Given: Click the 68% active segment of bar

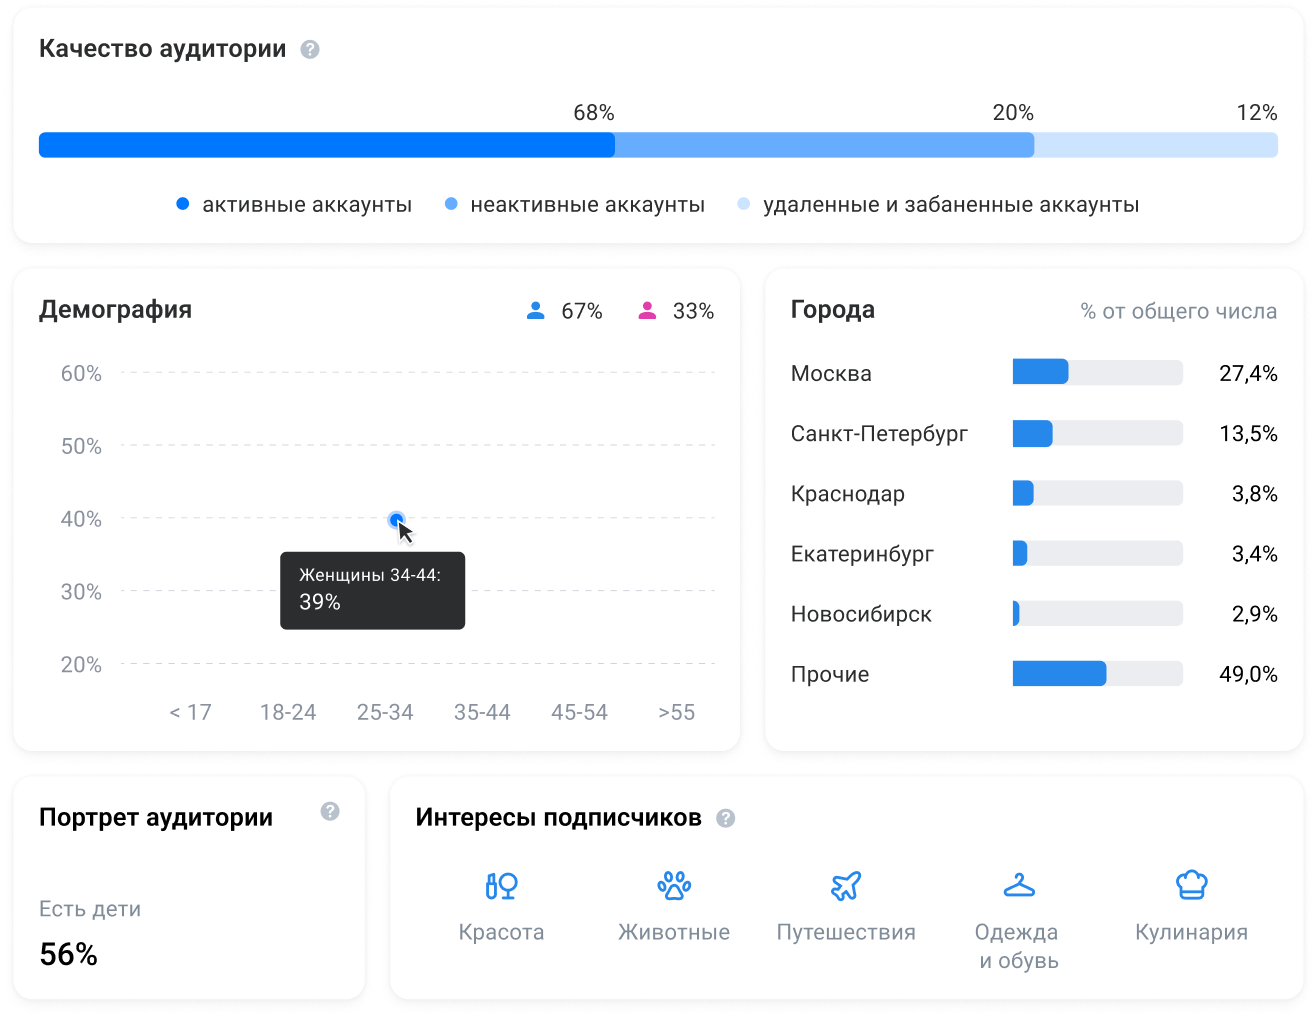Looking at the screenshot, I should pos(327,145).
